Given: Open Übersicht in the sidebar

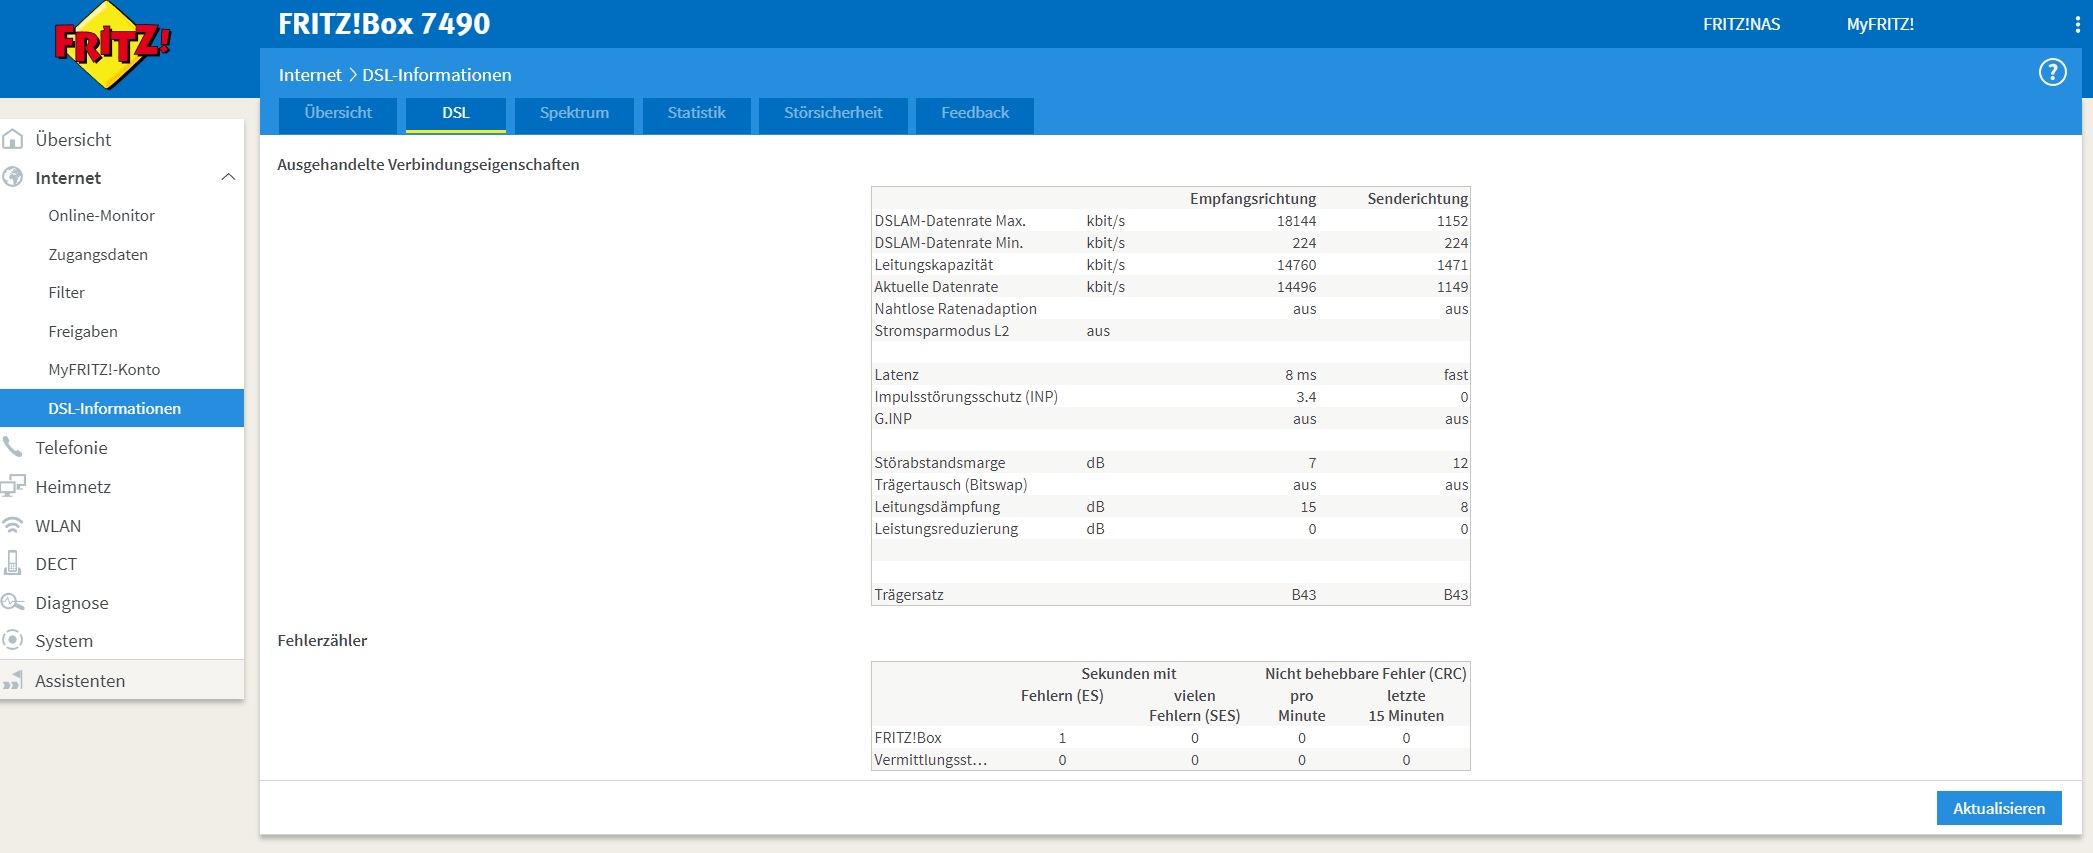Looking at the screenshot, I should point(73,139).
